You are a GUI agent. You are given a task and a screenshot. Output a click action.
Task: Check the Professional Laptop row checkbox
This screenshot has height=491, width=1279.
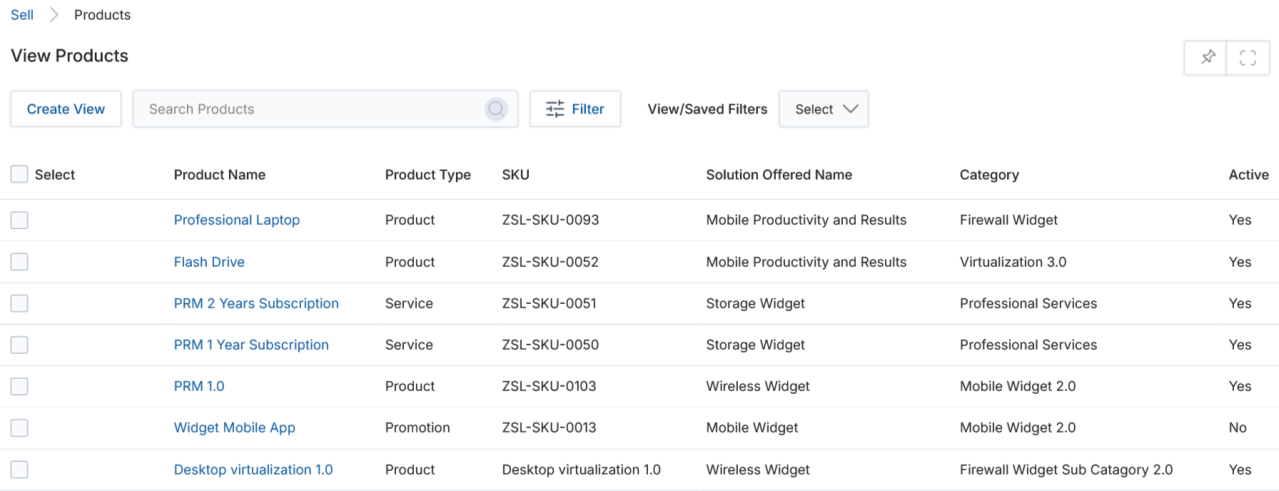[19, 220]
